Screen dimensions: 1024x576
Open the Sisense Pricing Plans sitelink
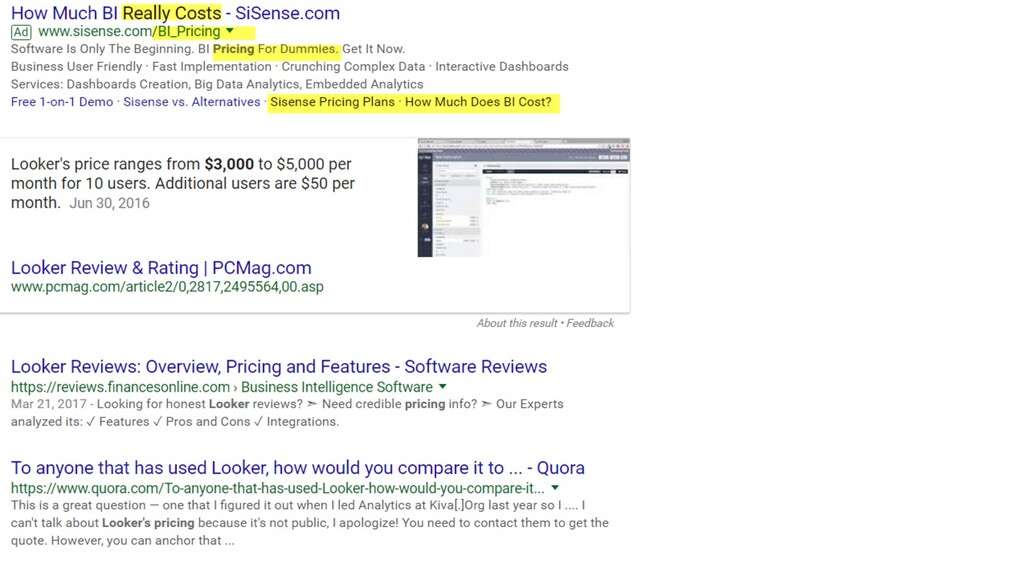click(332, 102)
